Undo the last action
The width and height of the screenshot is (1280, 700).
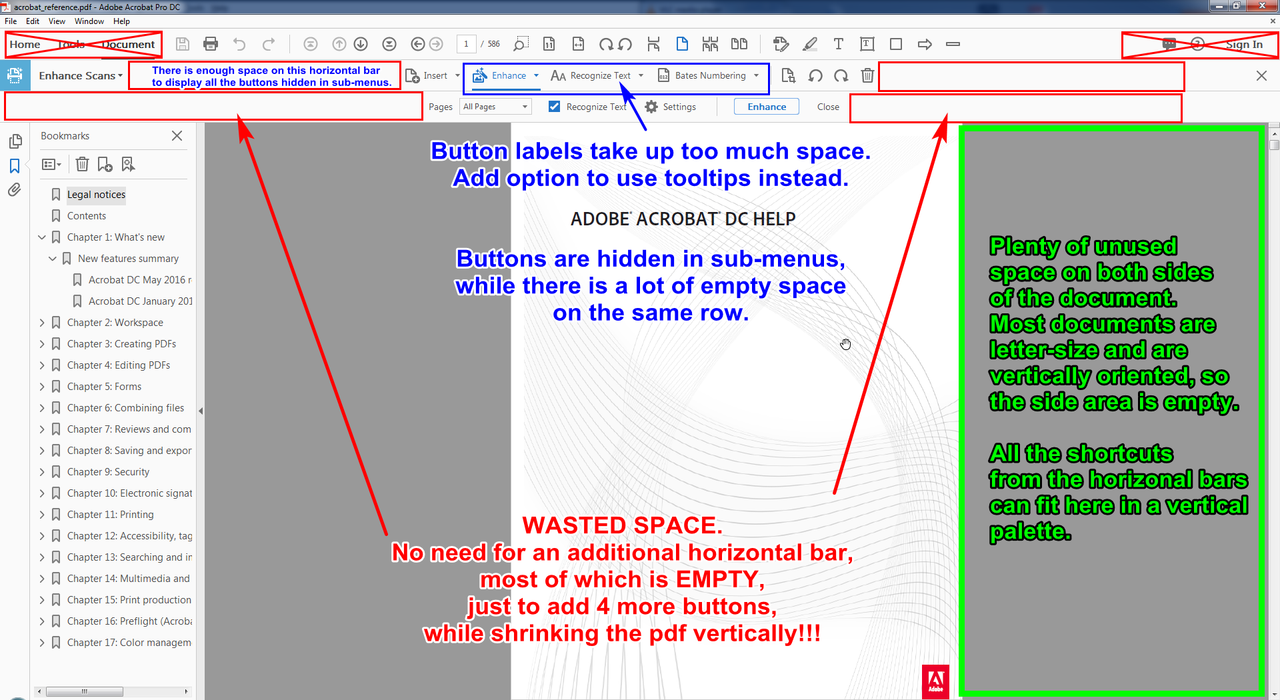(x=239, y=44)
